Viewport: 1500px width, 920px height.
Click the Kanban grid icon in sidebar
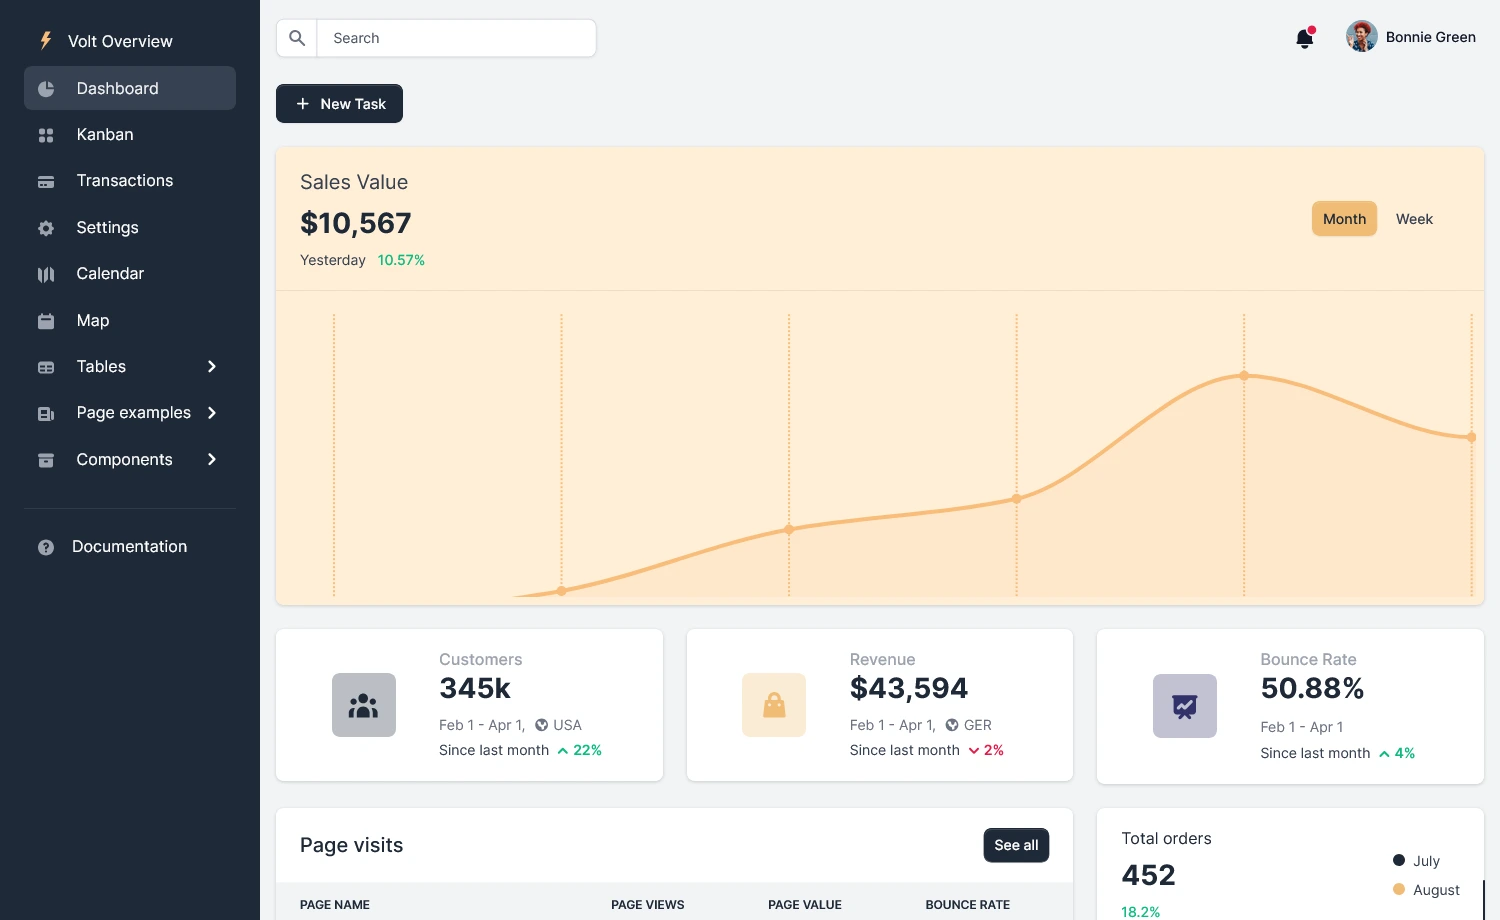coord(46,134)
